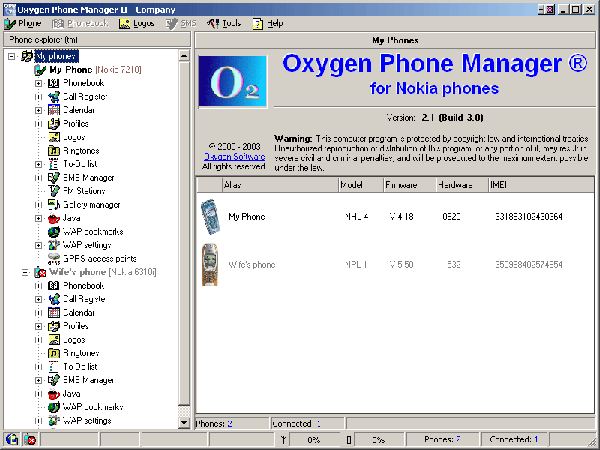
Task: Select My Phone row thumbnail
Action: pos(210,217)
